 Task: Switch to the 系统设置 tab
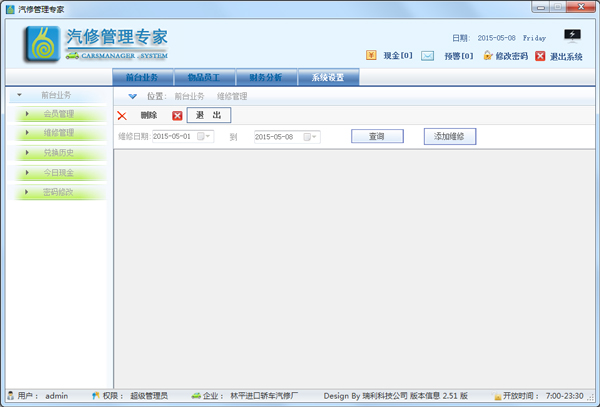pyautogui.click(x=328, y=77)
